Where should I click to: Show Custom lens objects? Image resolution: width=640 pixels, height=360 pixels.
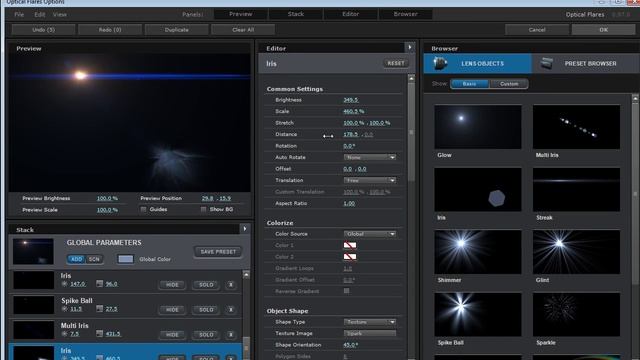coord(509,84)
